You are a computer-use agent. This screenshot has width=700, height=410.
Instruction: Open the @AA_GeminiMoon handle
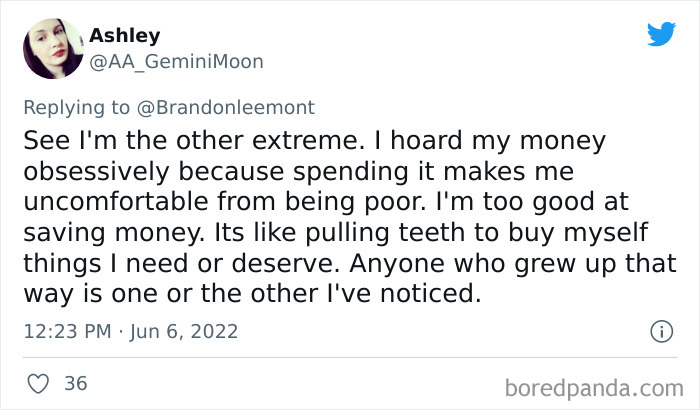pos(176,62)
